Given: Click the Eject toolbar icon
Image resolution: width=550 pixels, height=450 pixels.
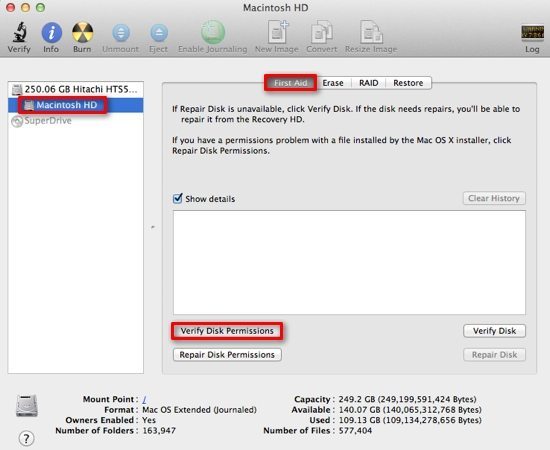Looking at the screenshot, I should point(159,33).
